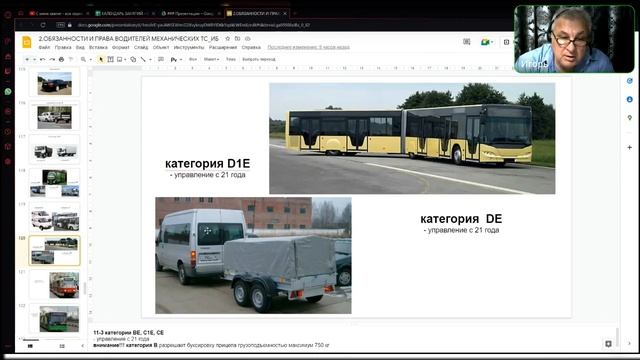This screenshot has width=640, height=360.
Task: Expand the new slide layout dropdown
Action: [x=34, y=60]
